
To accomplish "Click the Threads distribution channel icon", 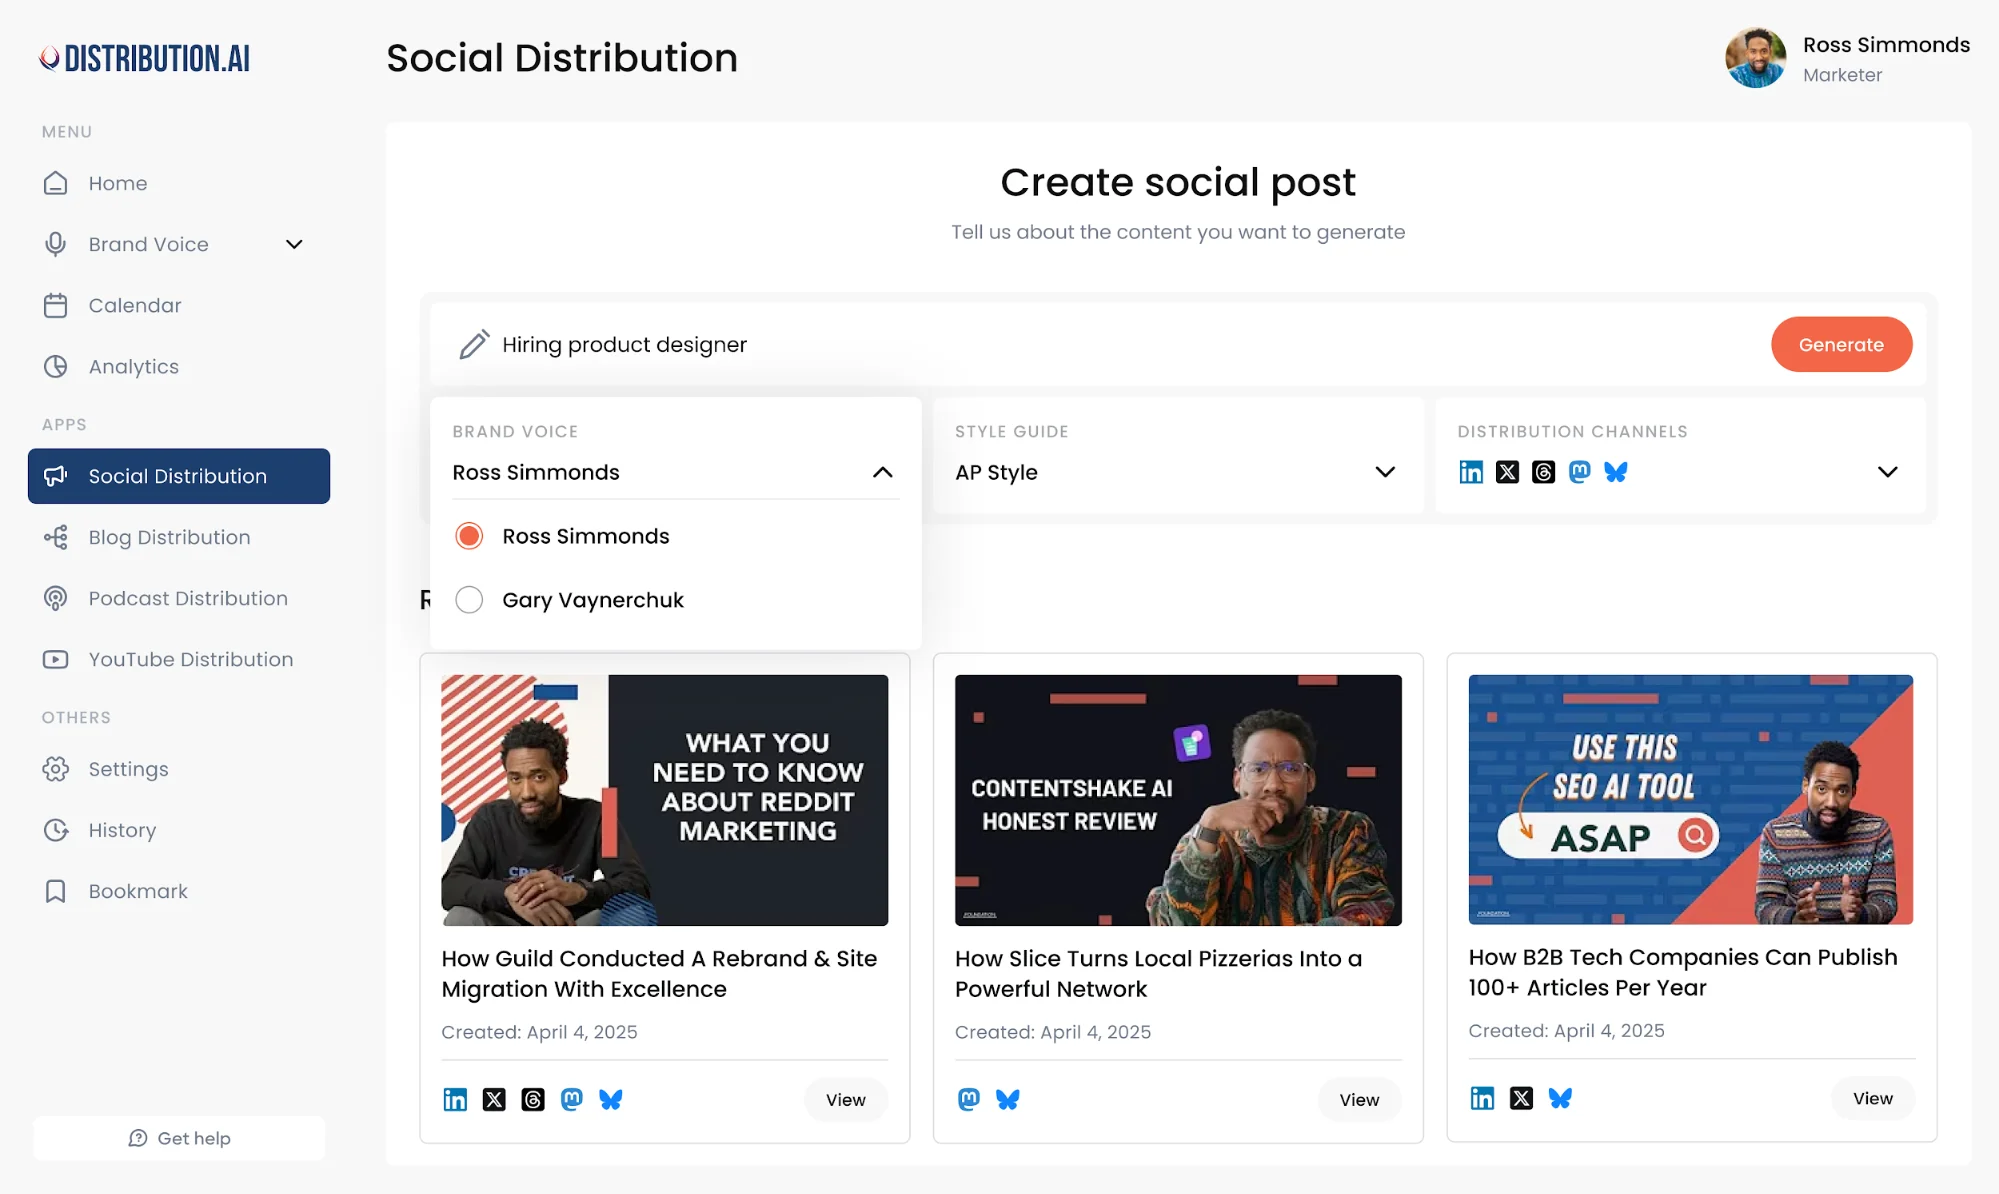I will pyautogui.click(x=1543, y=472).
